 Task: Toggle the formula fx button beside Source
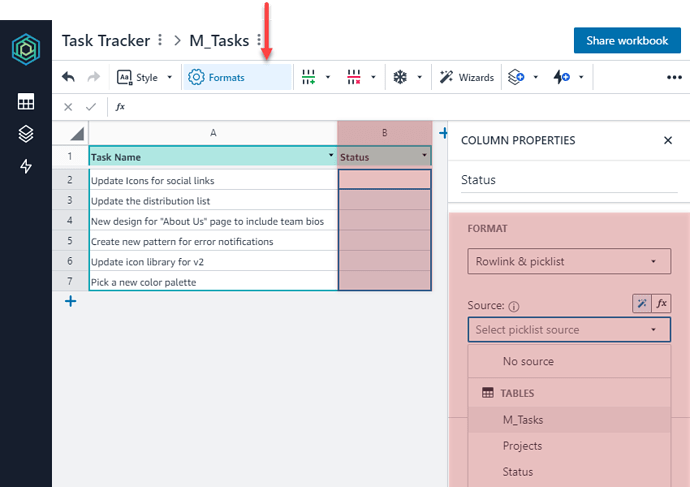pos(661,303)
